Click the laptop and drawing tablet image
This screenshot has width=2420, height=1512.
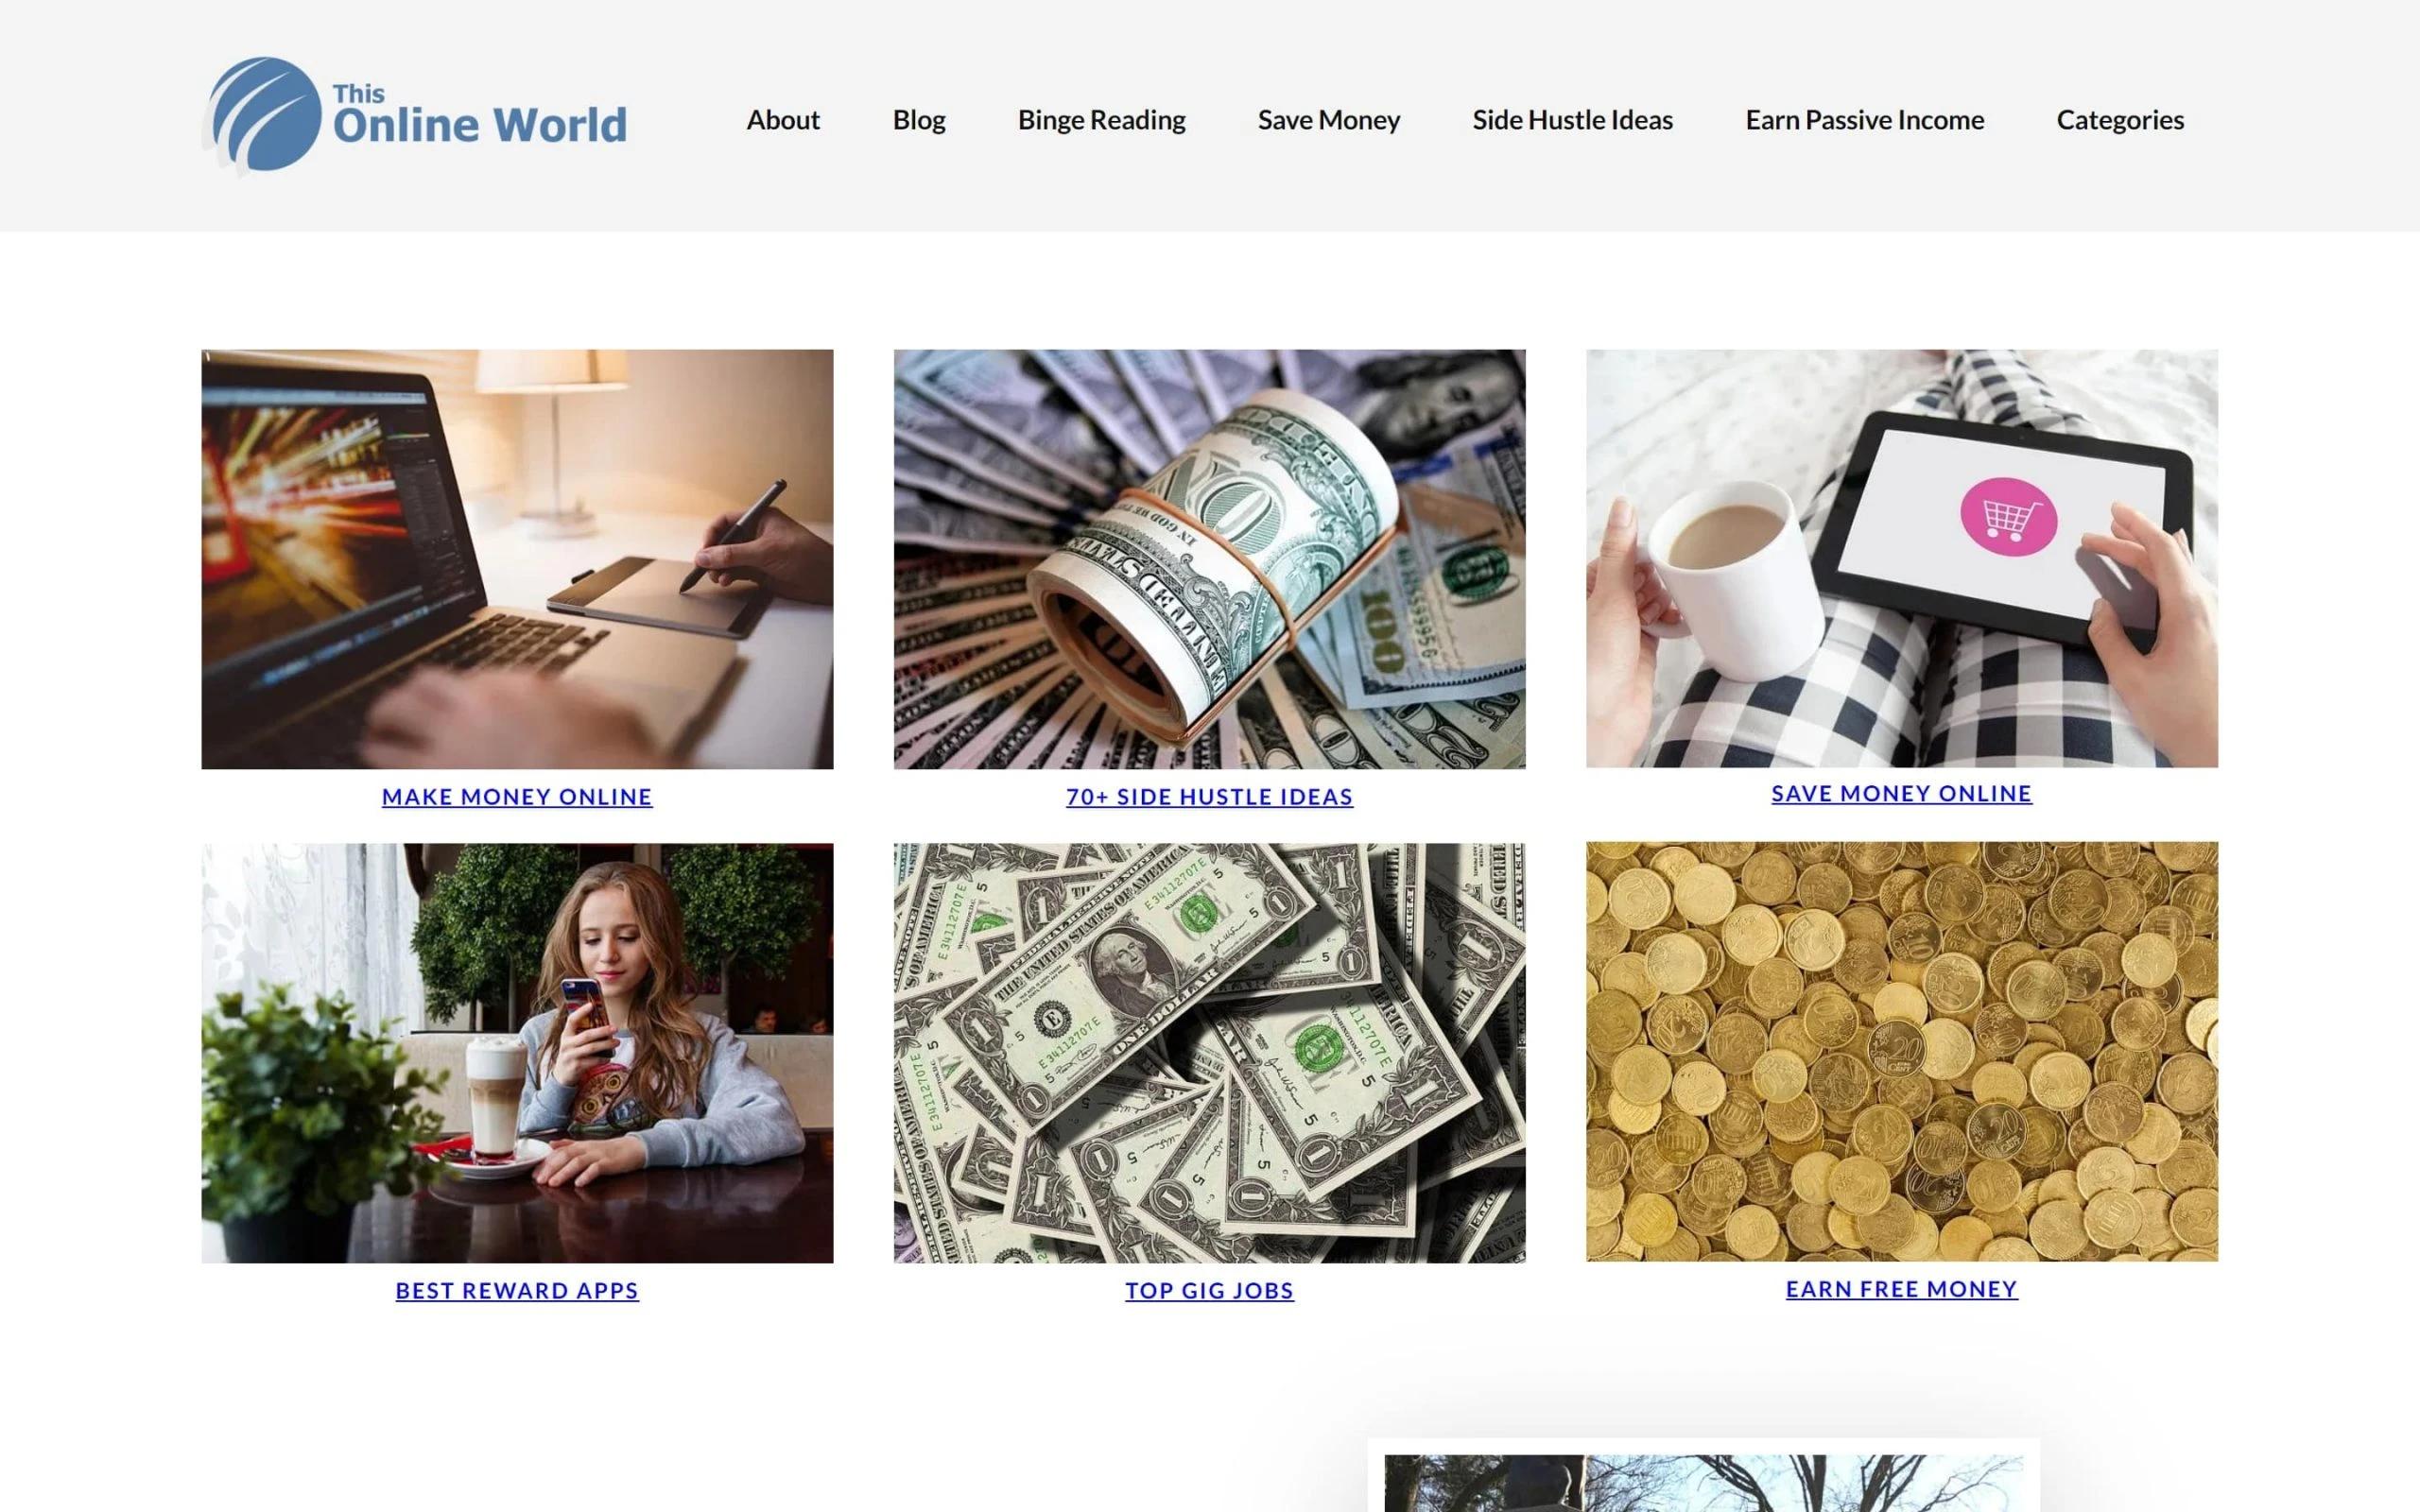(x=517, y=559)
